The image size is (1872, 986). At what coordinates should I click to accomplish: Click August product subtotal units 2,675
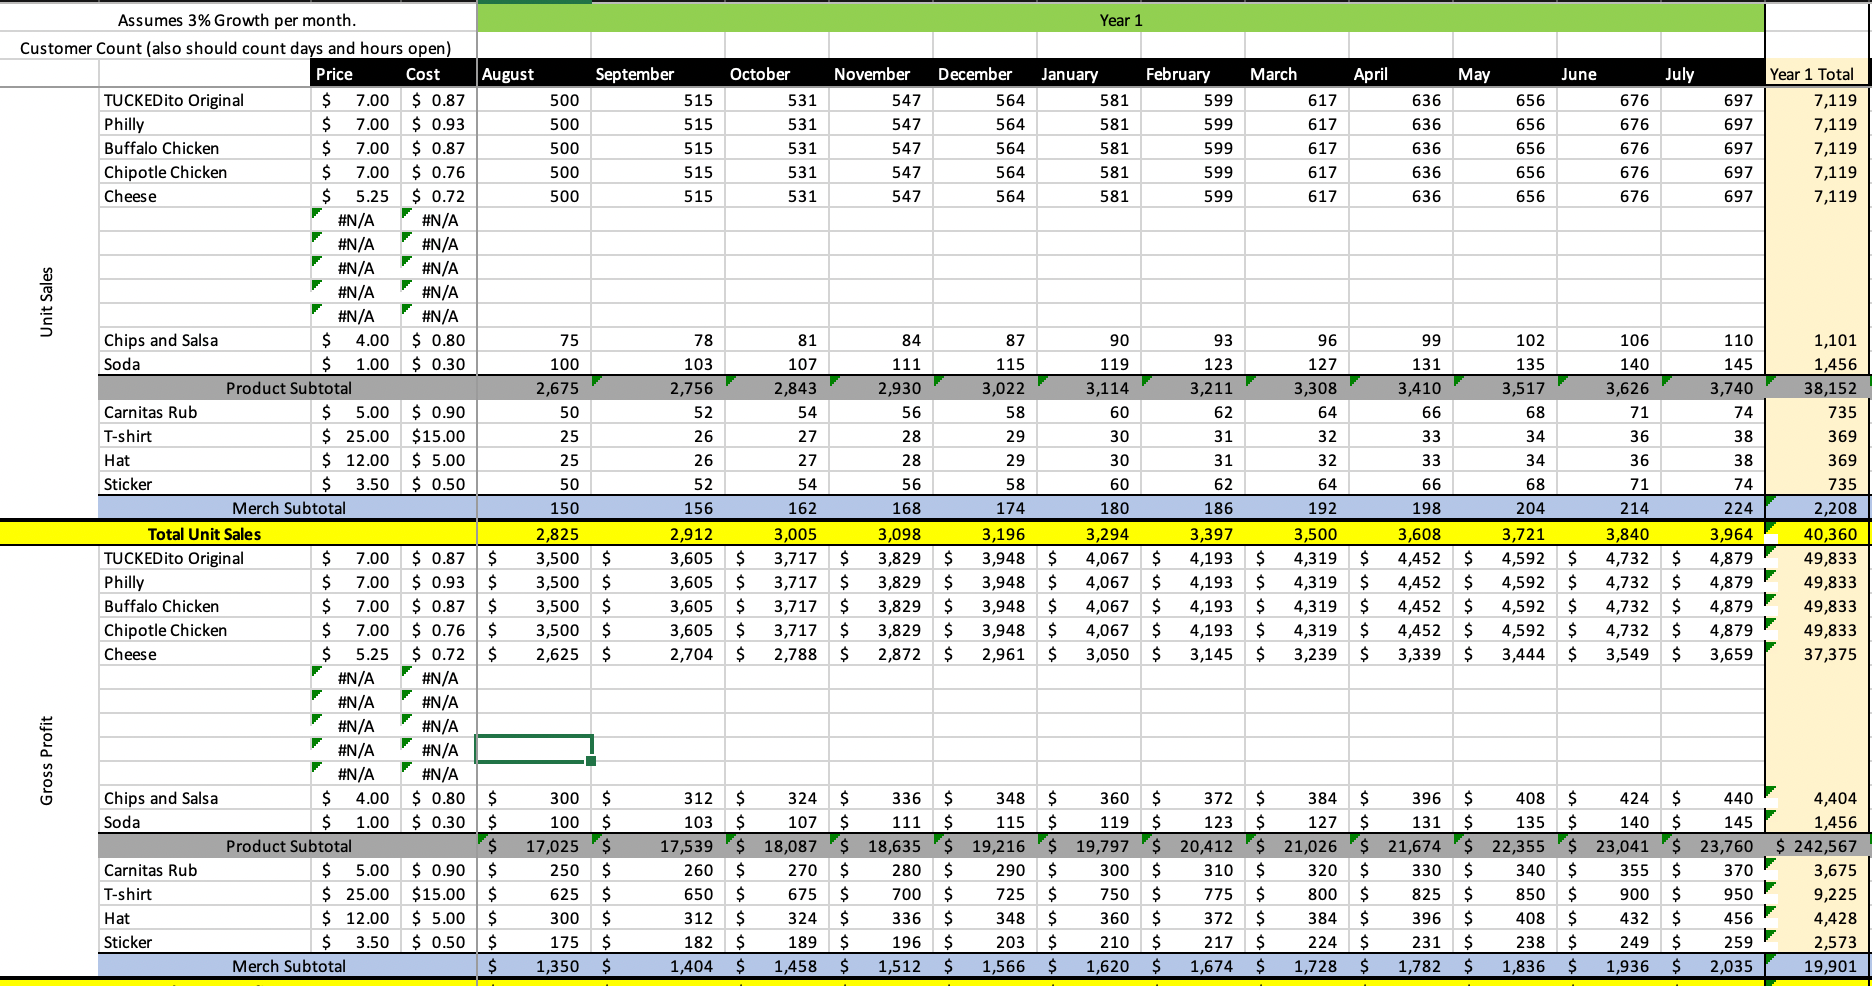[x=533, y=388]
